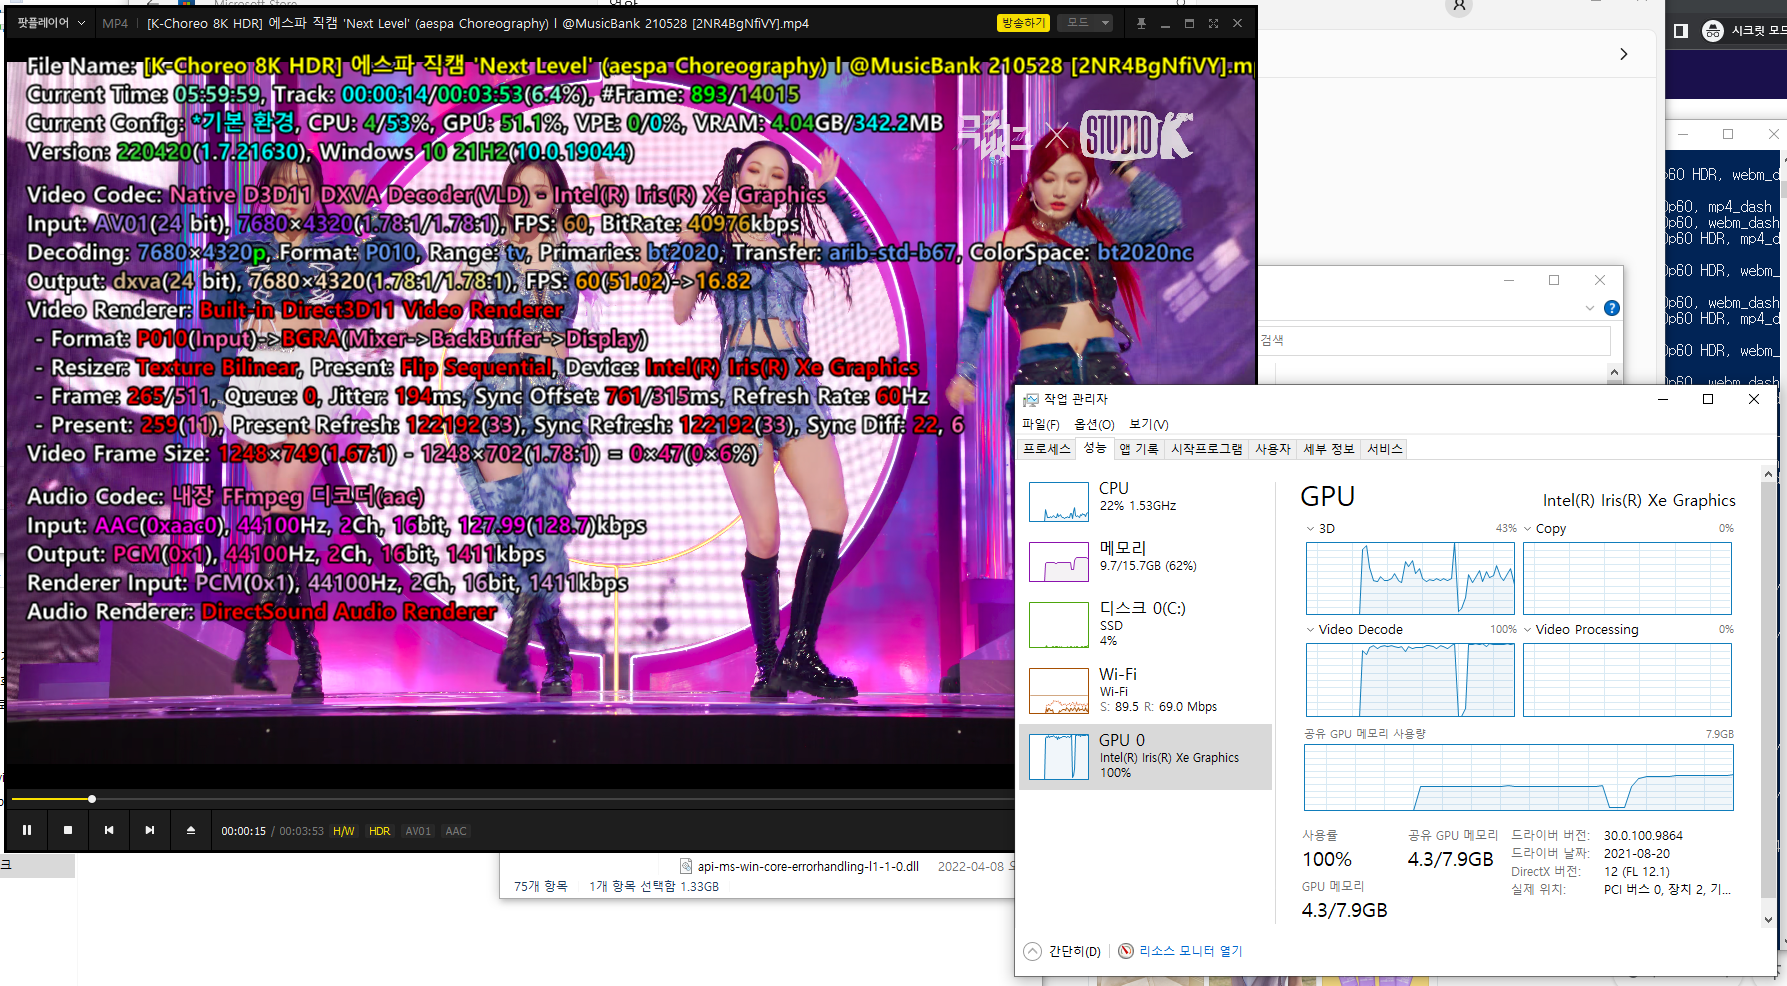Select the 디스크 0(C:) performance item

[1145, 624]
